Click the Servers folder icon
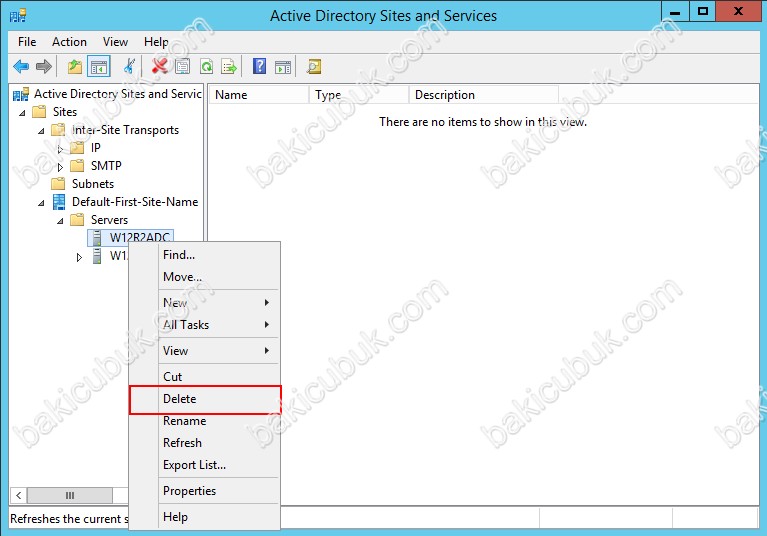Screen dimensions: 767x536 point(77,220)
